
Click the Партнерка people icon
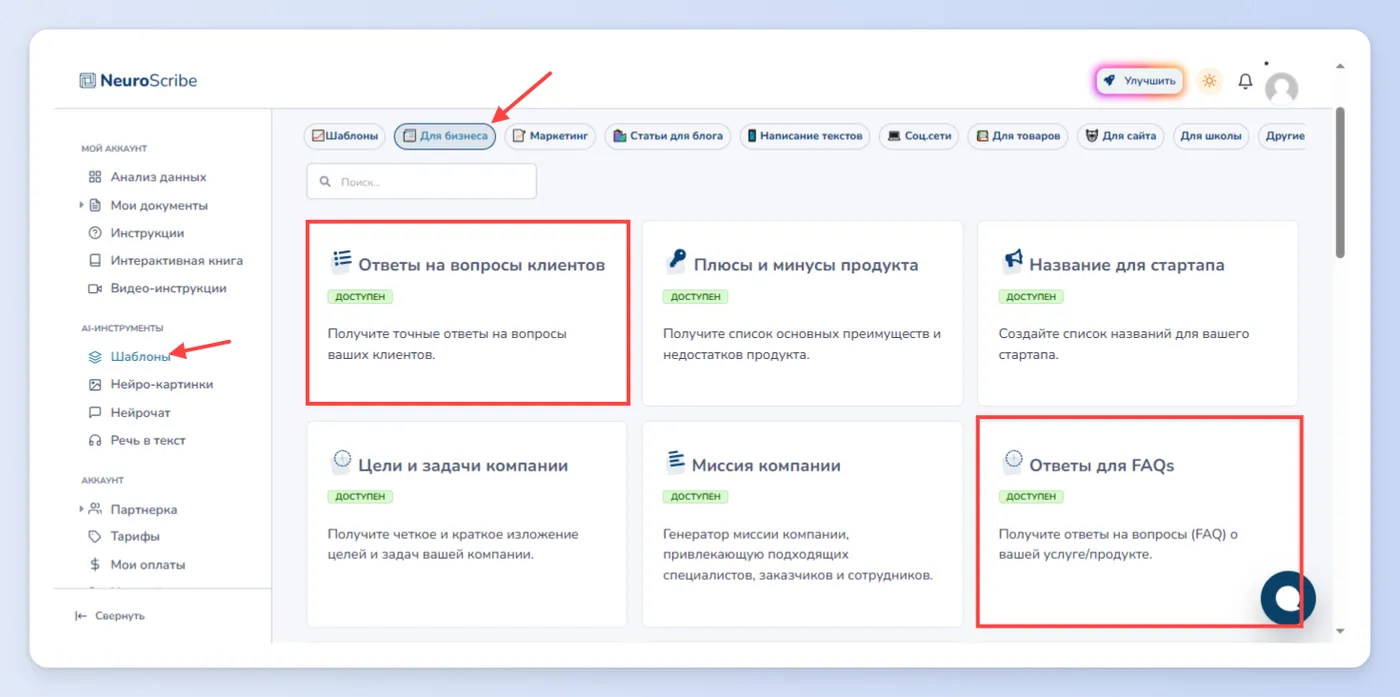coord(95,509)
